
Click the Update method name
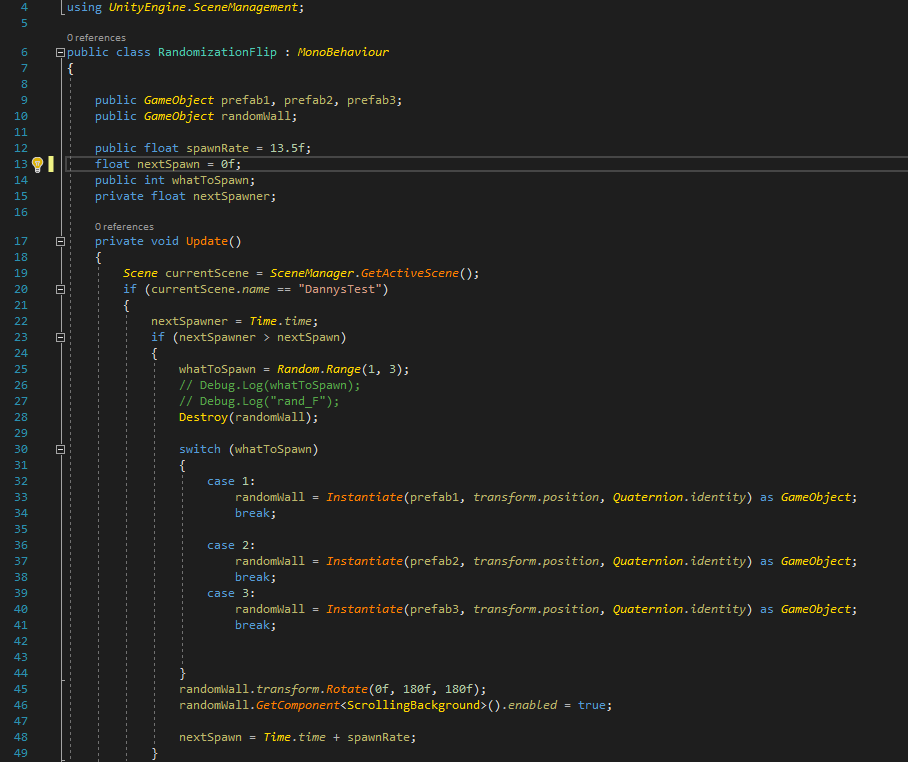pos(207,241)
